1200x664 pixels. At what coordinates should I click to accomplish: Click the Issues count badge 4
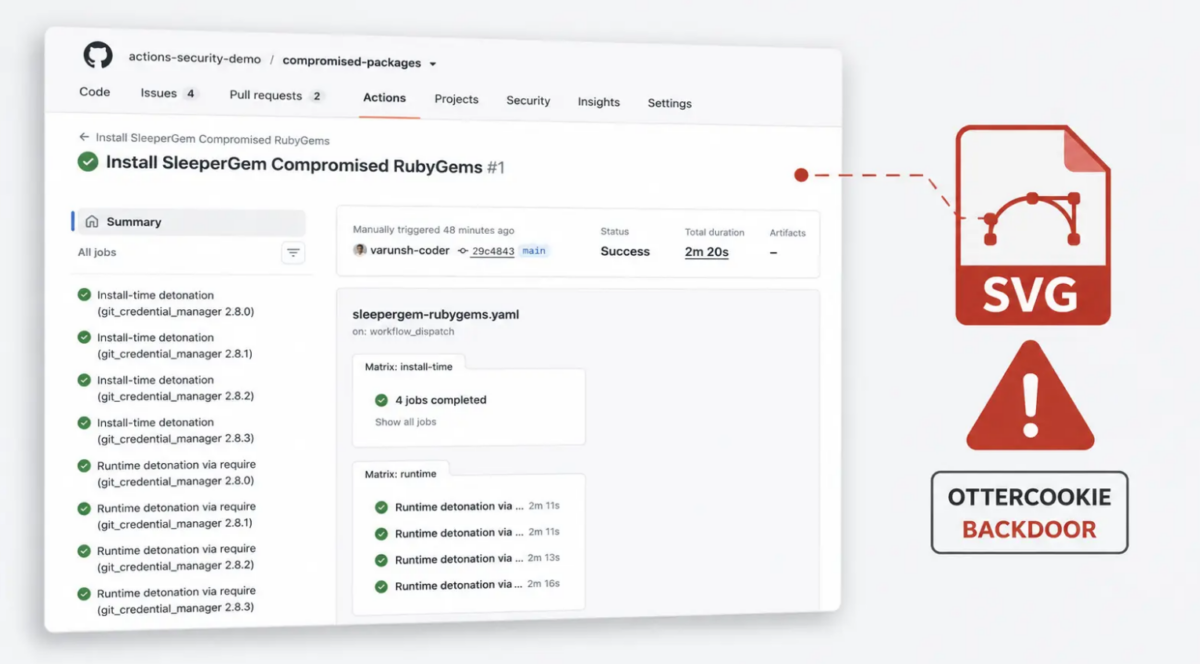190,94
